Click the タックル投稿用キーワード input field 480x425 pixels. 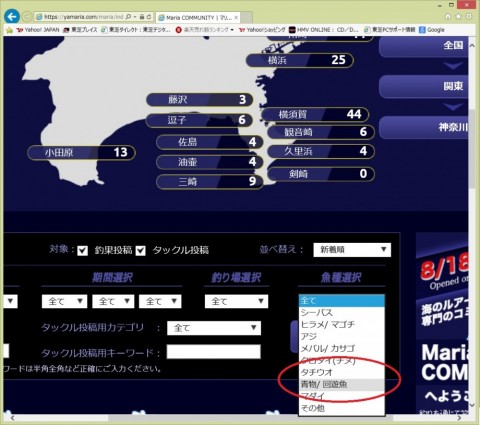tap(214, 352)
